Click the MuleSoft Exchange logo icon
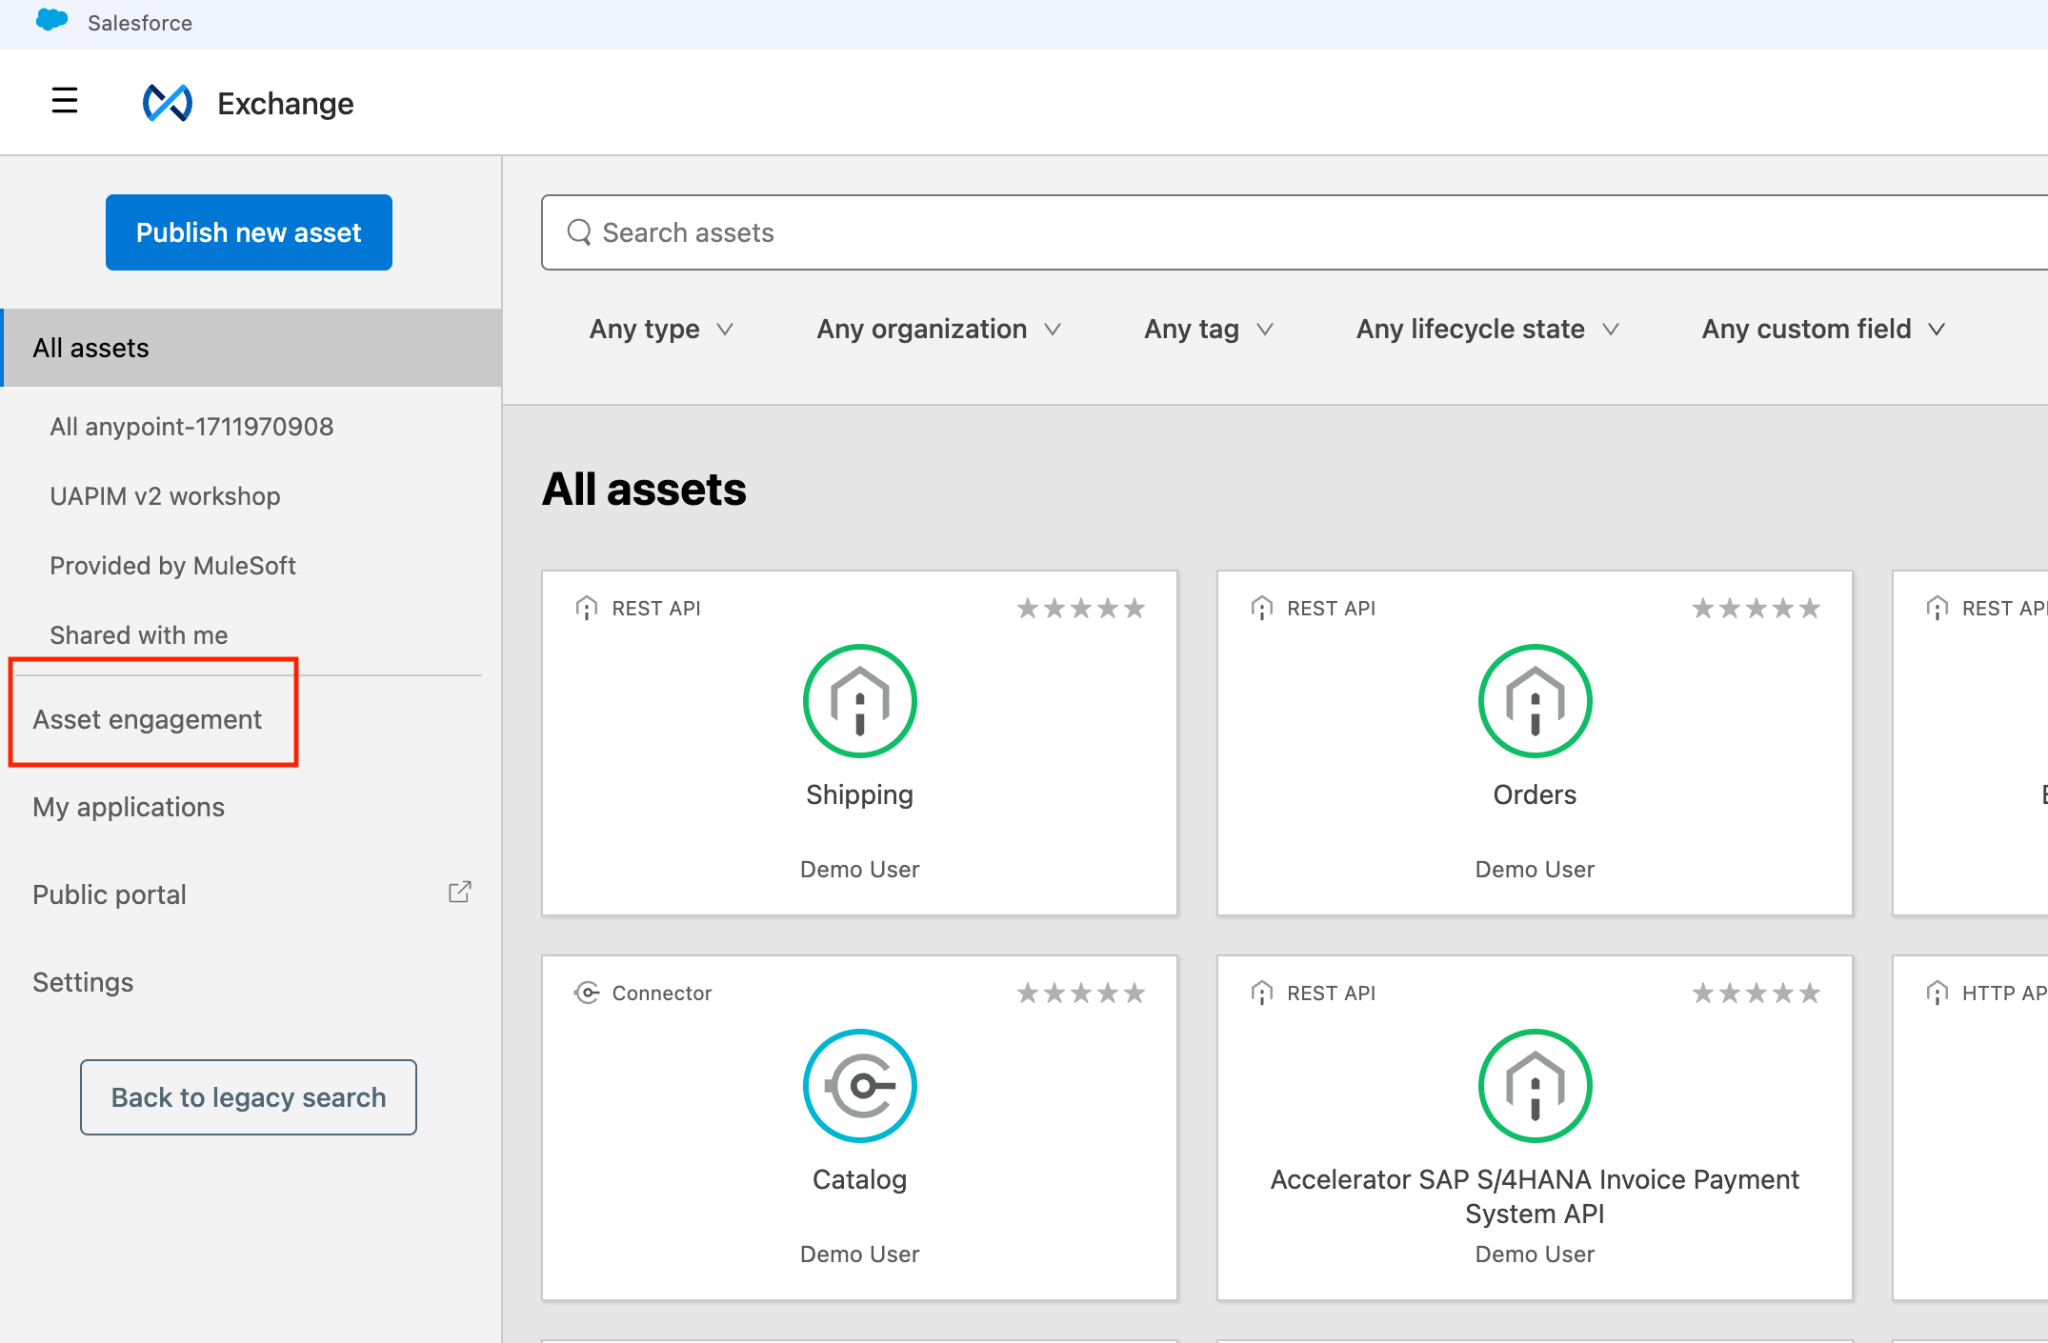Viewport: 2048px width, 1343px height. 167,103
